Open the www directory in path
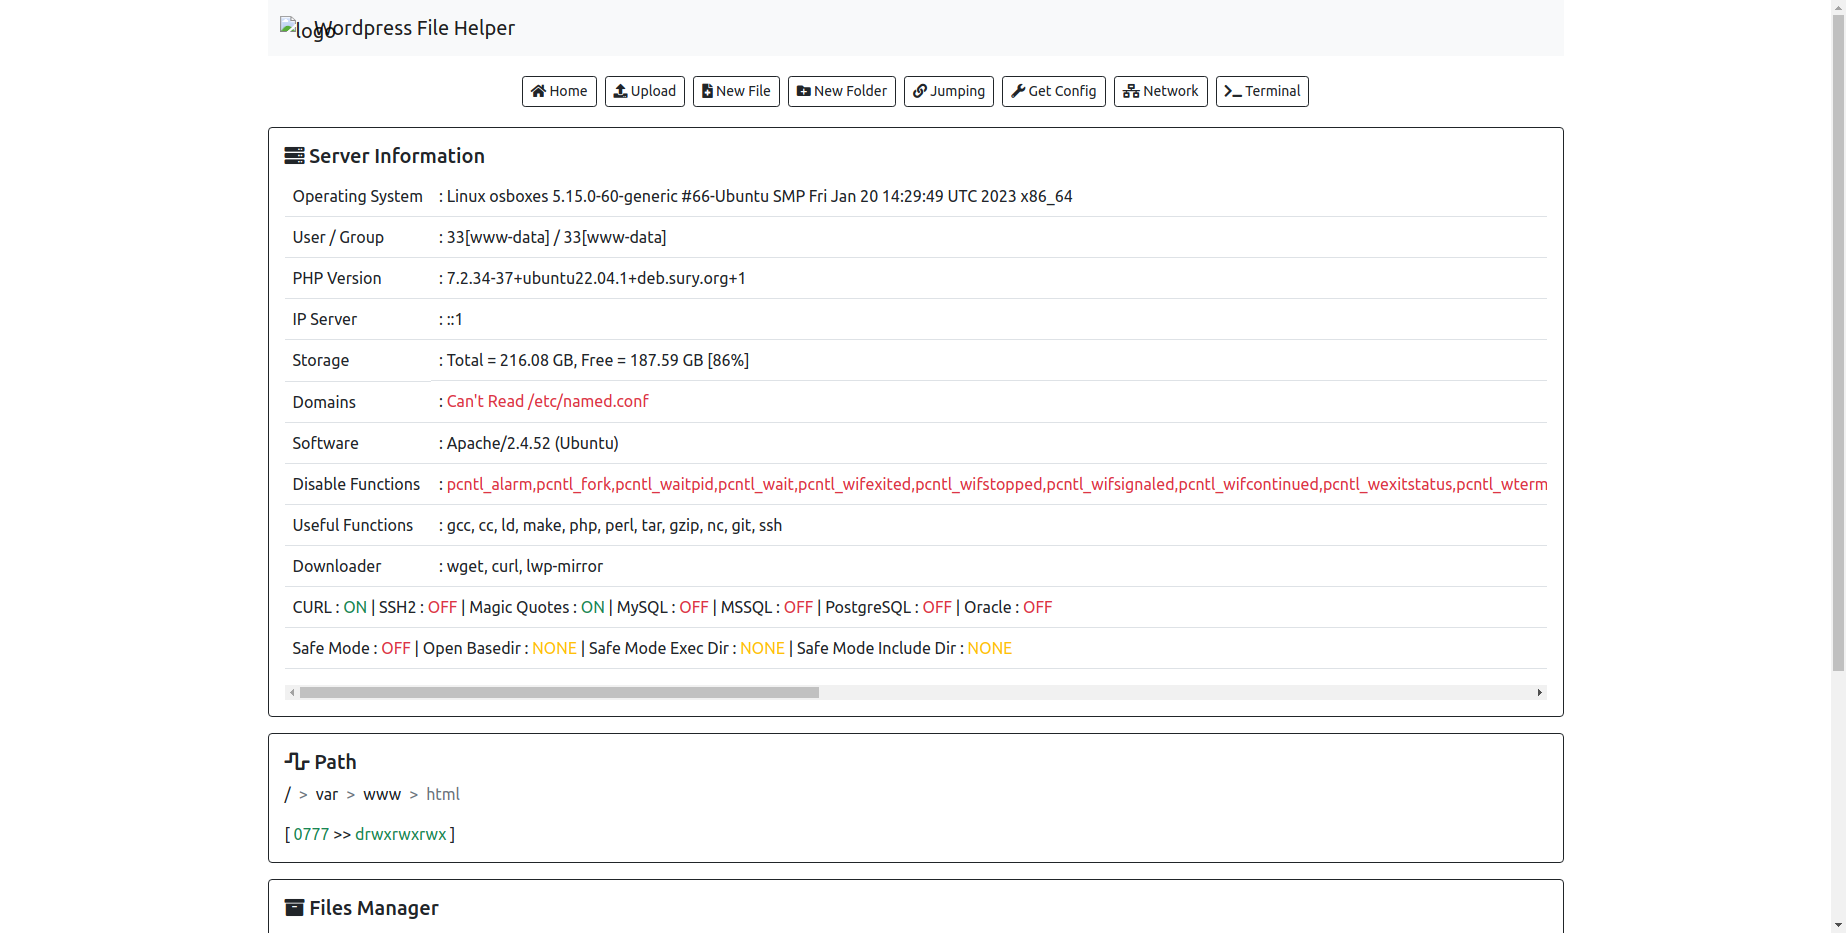This screenshot has width=1846, height=933. 382,794
